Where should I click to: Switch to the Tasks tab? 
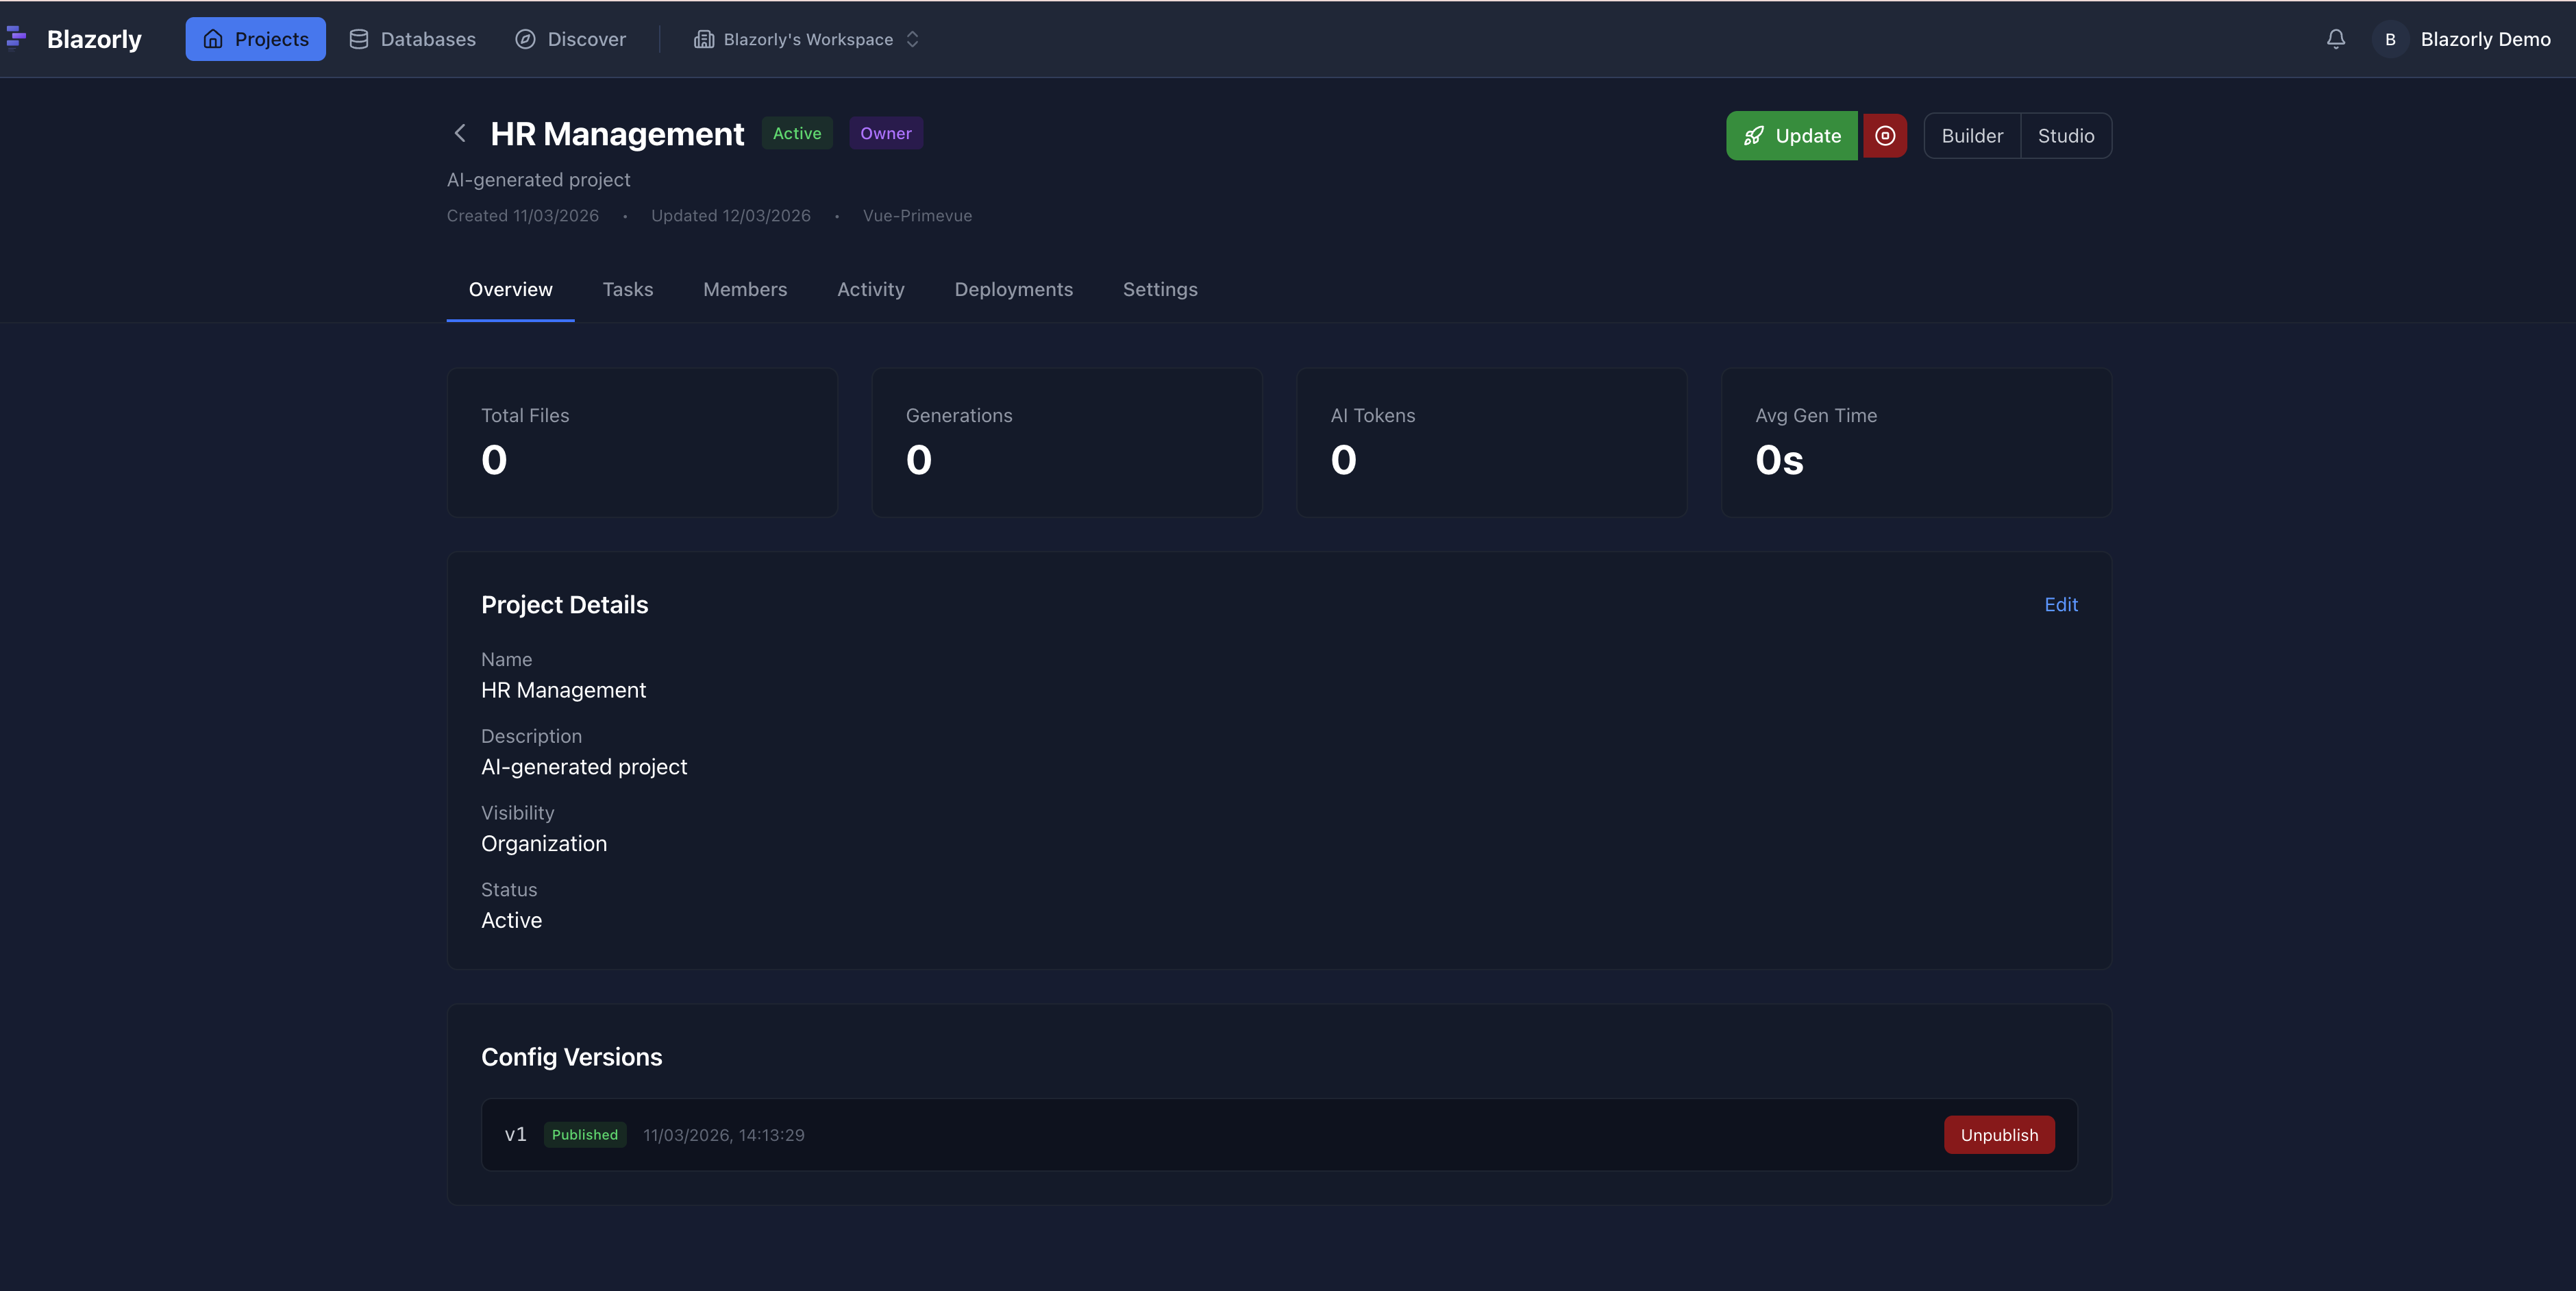(x=627, y=289)
